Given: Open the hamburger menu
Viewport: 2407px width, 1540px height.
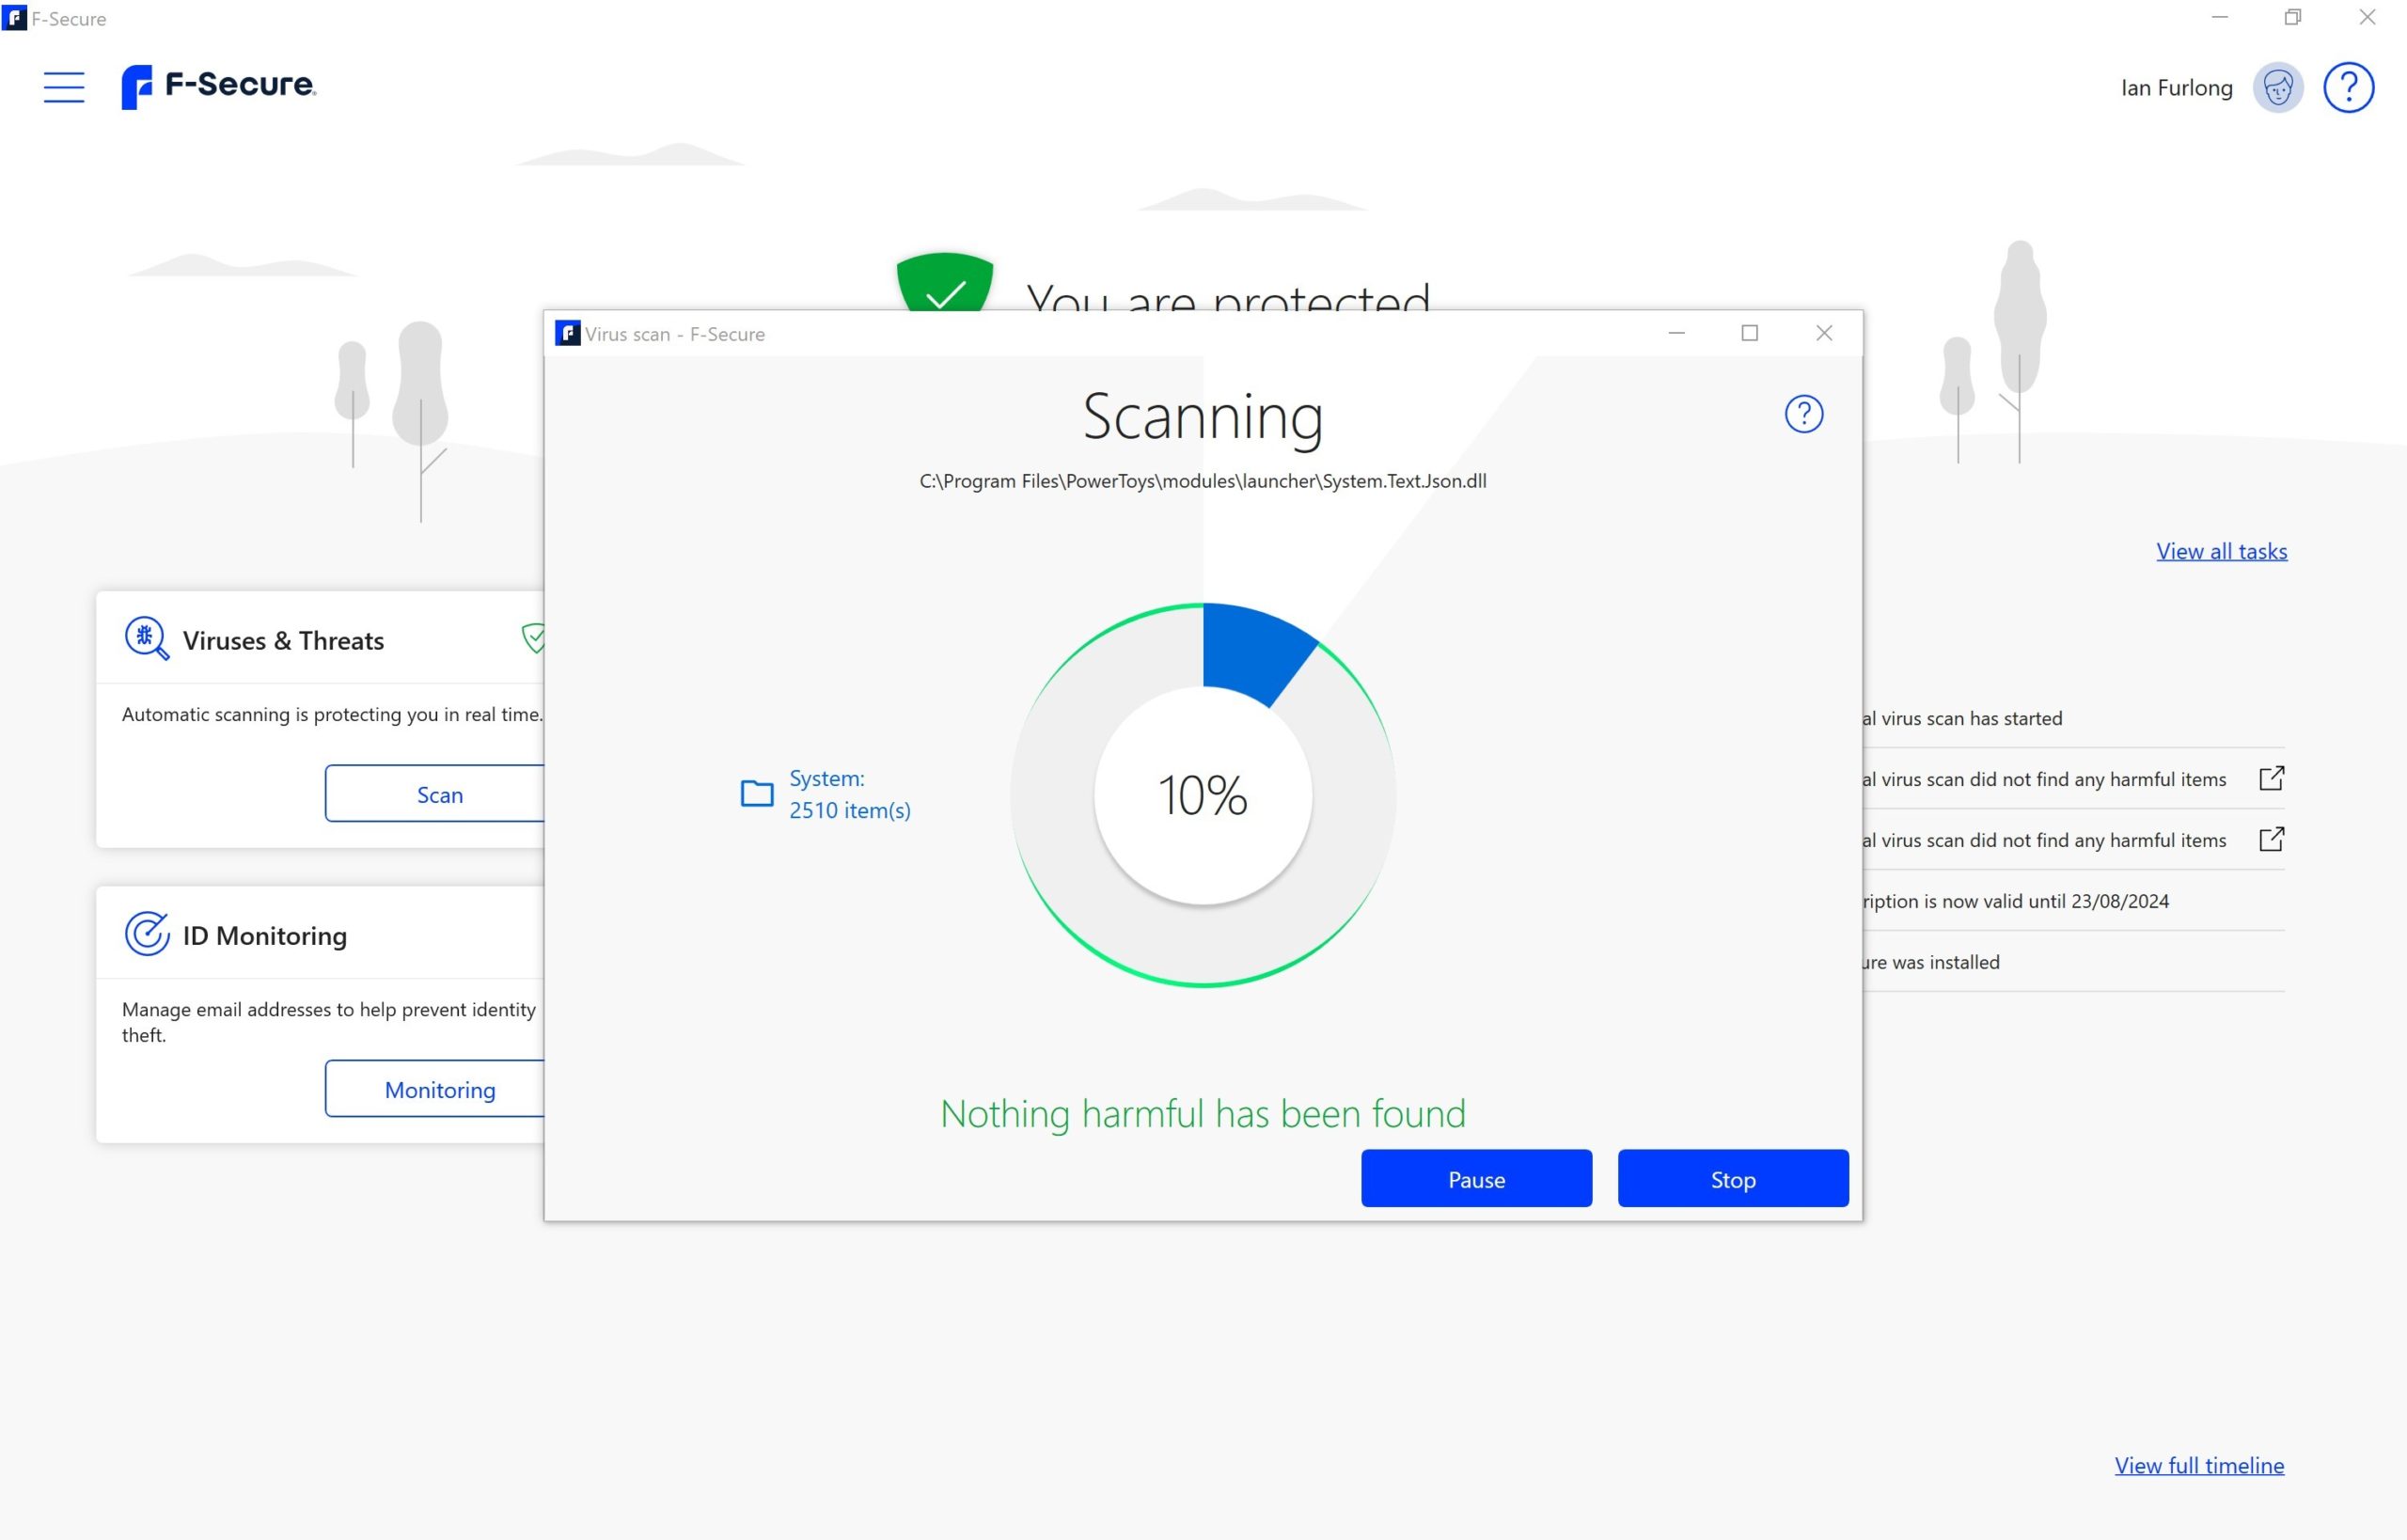Looking at the screenshot, I should pyautogui.click(x=63, y=87).
